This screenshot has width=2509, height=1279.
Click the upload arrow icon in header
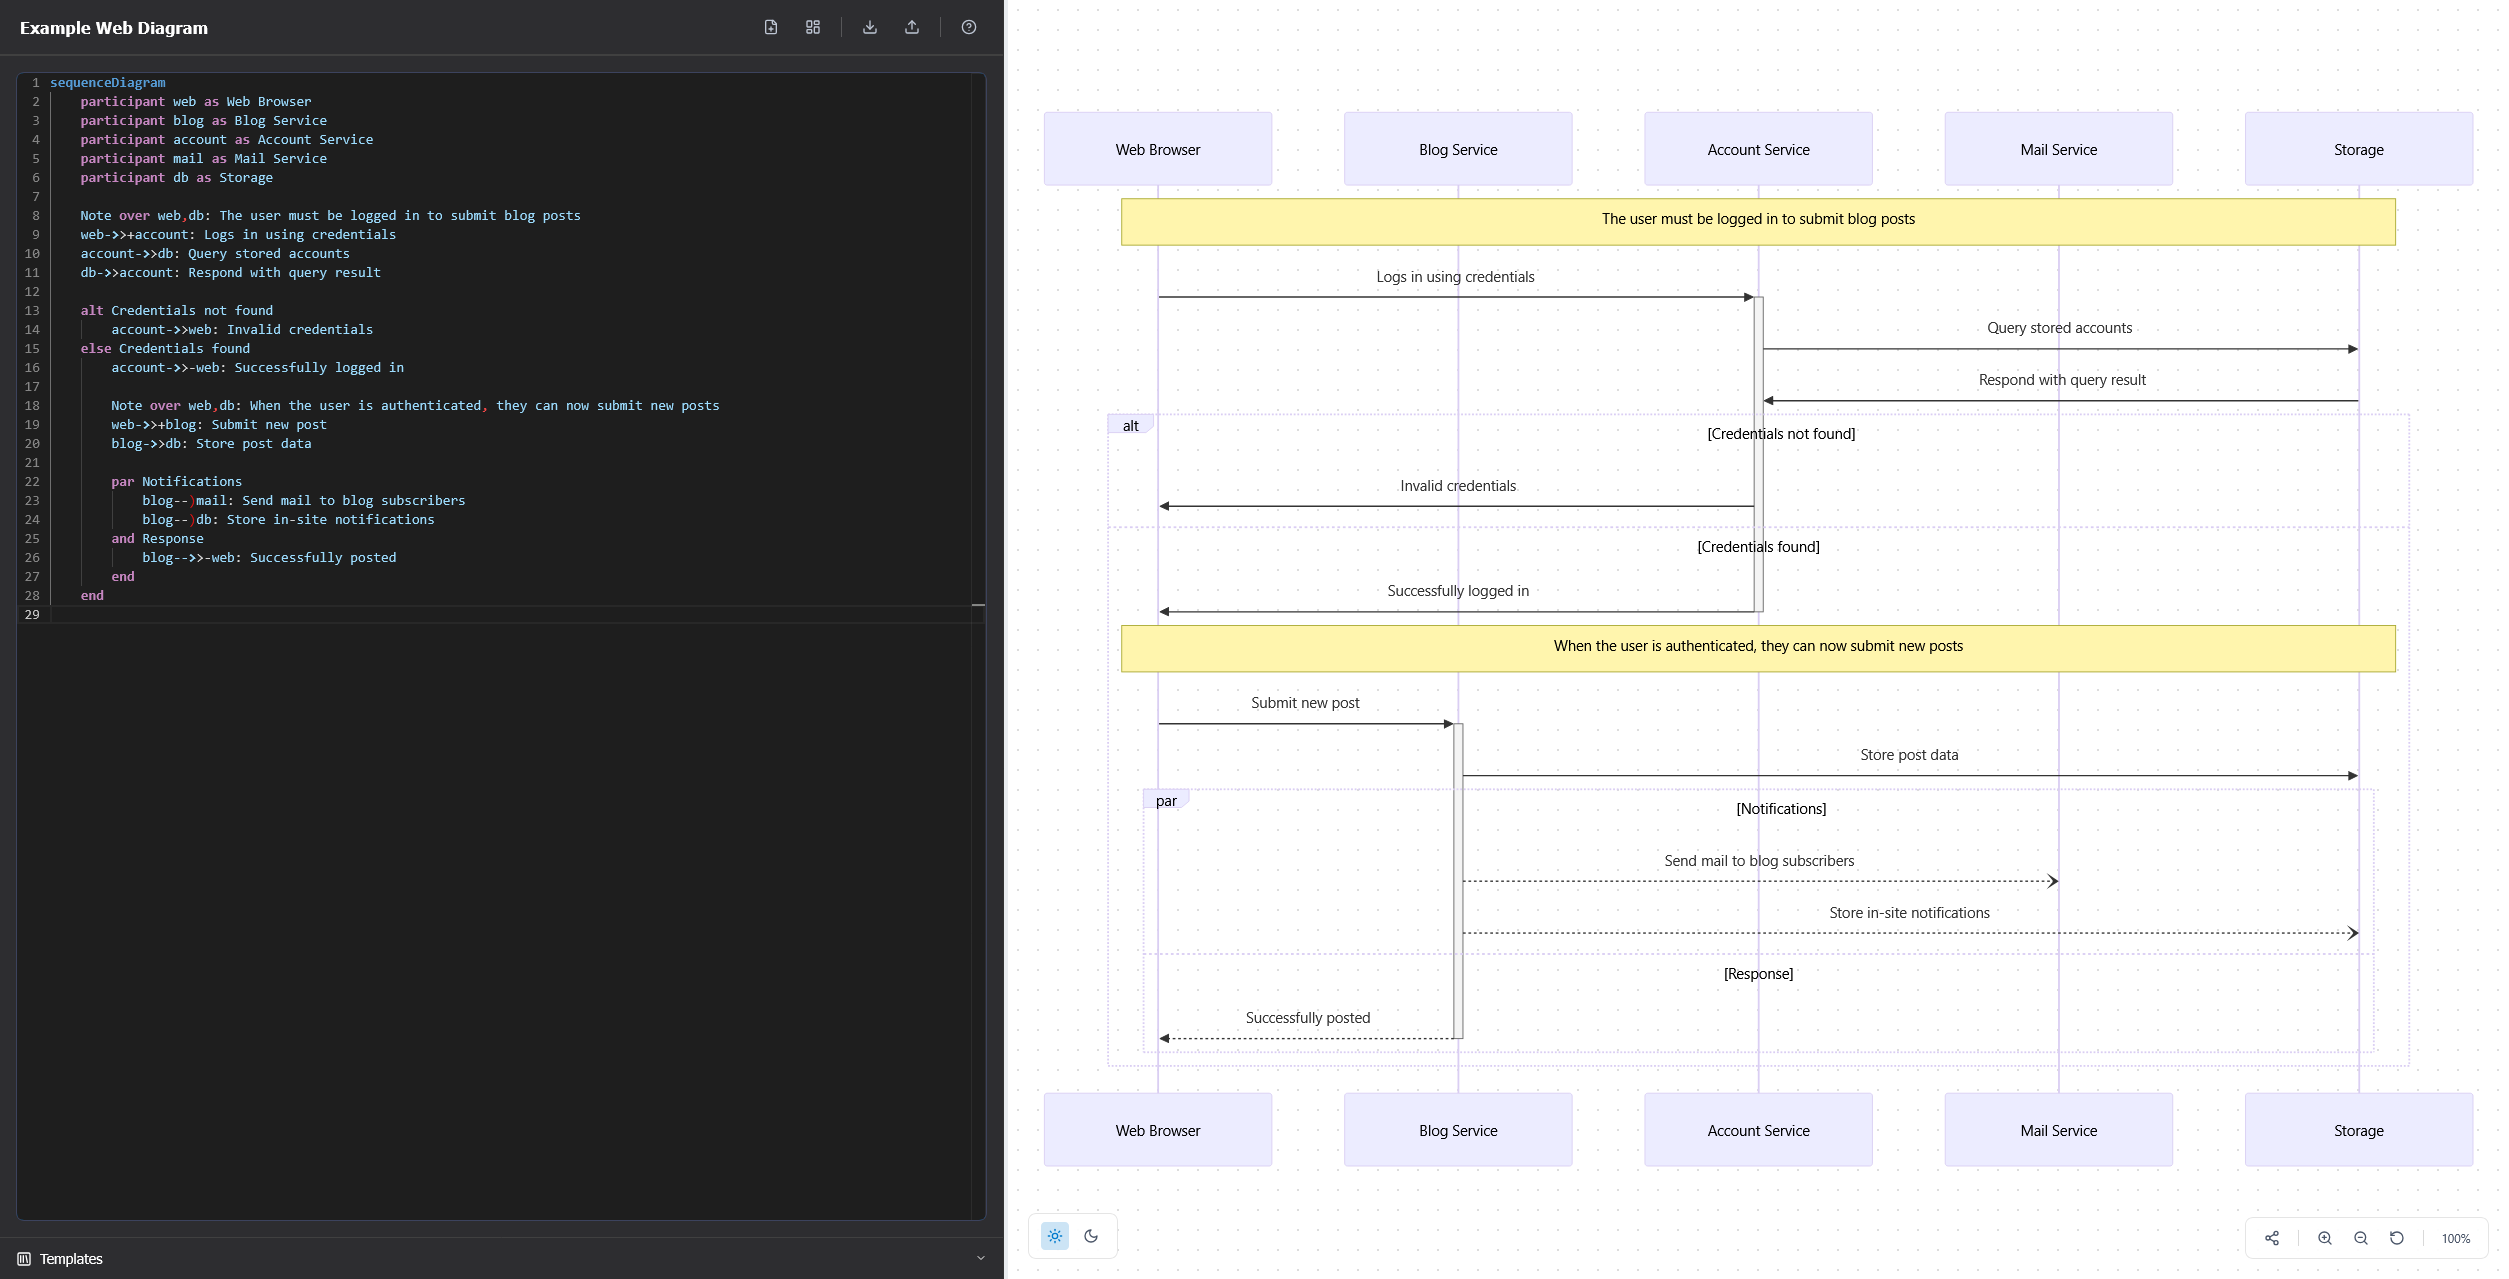point(912,27)
